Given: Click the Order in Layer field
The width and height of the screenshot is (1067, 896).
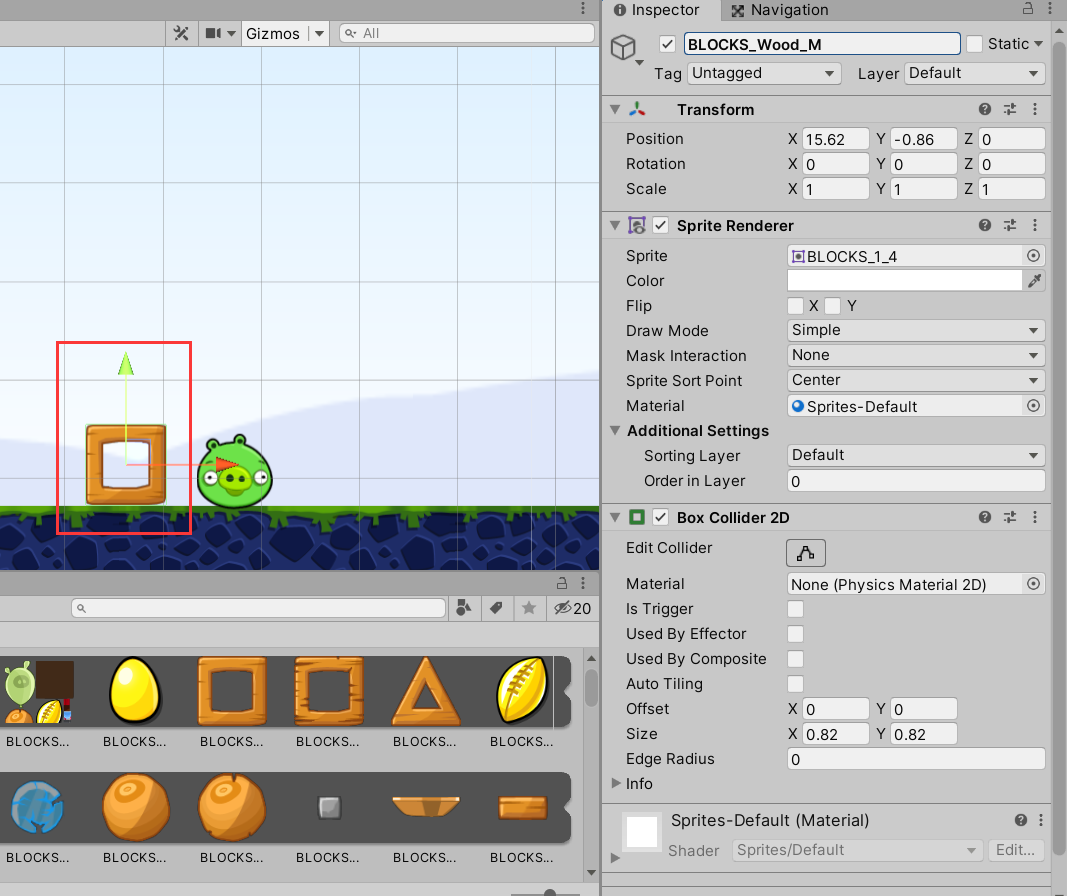Looking at the screenshot, I should [x=916, y=481].
